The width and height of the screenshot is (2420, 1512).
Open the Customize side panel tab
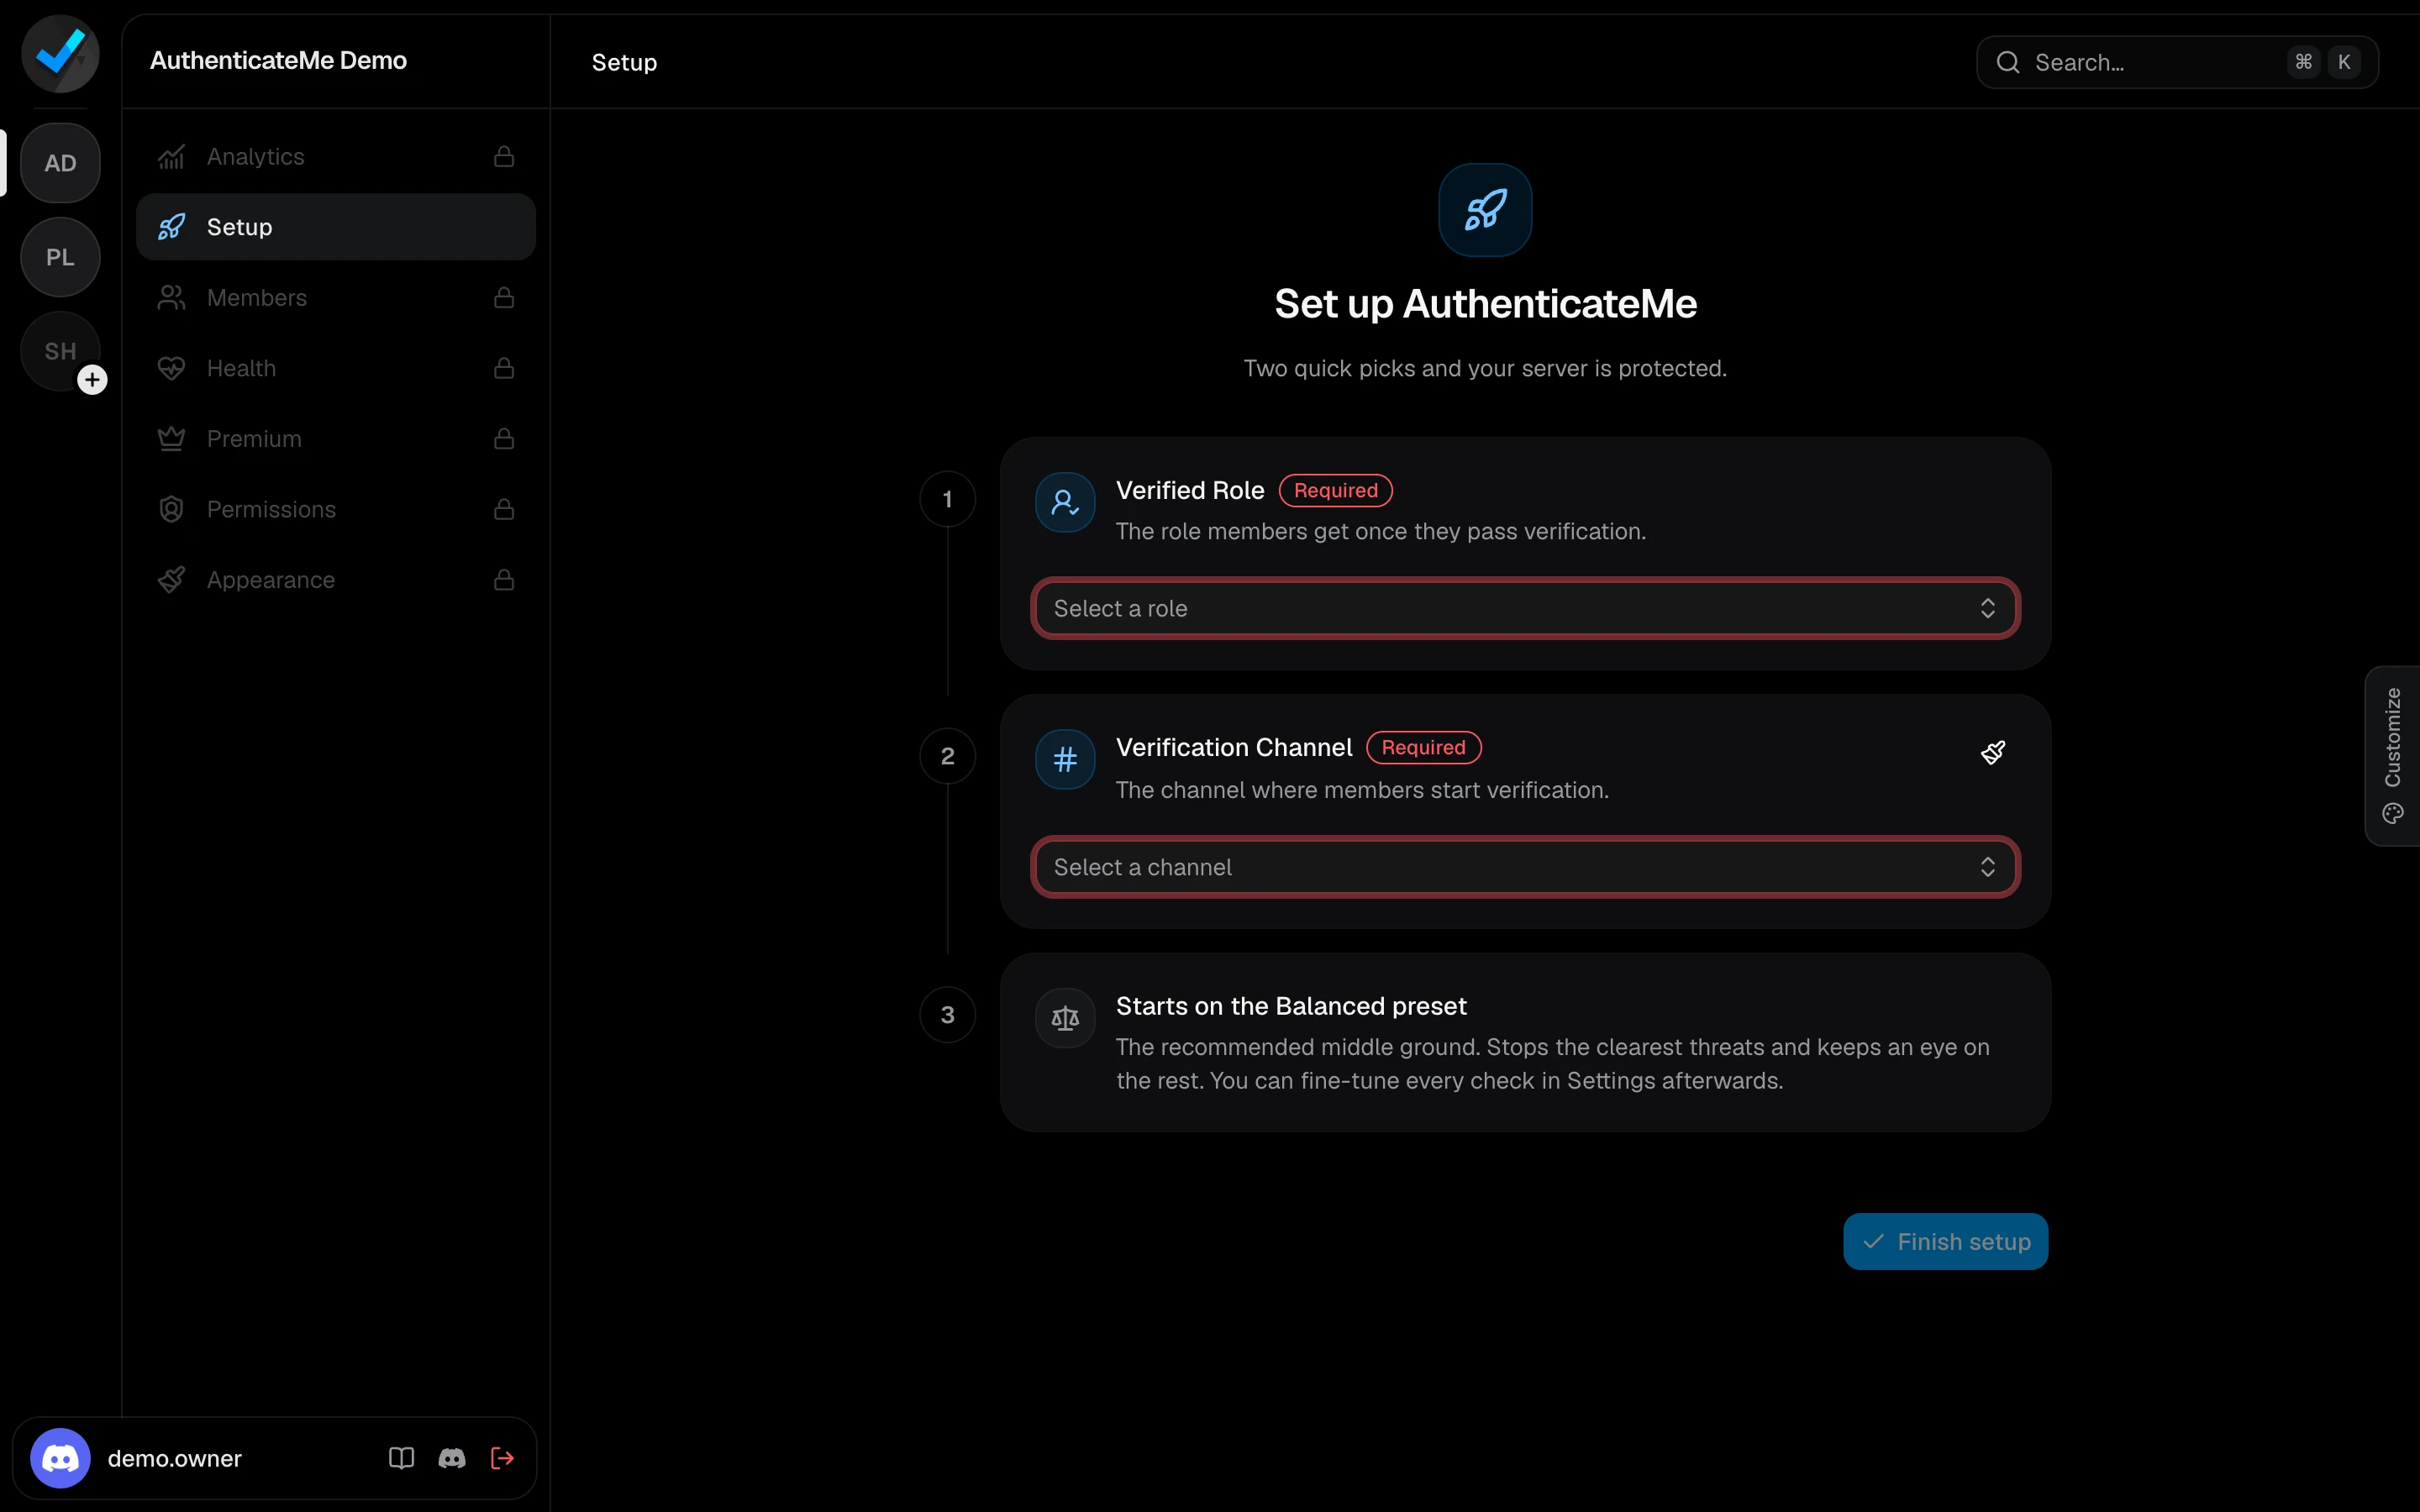(x=2392, y=756)
